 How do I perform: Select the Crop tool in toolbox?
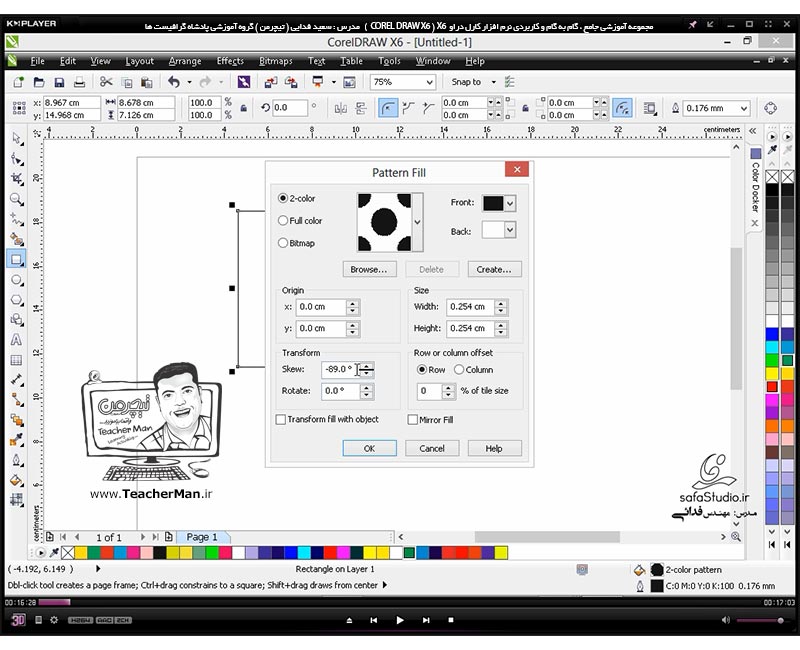point(17,179)
